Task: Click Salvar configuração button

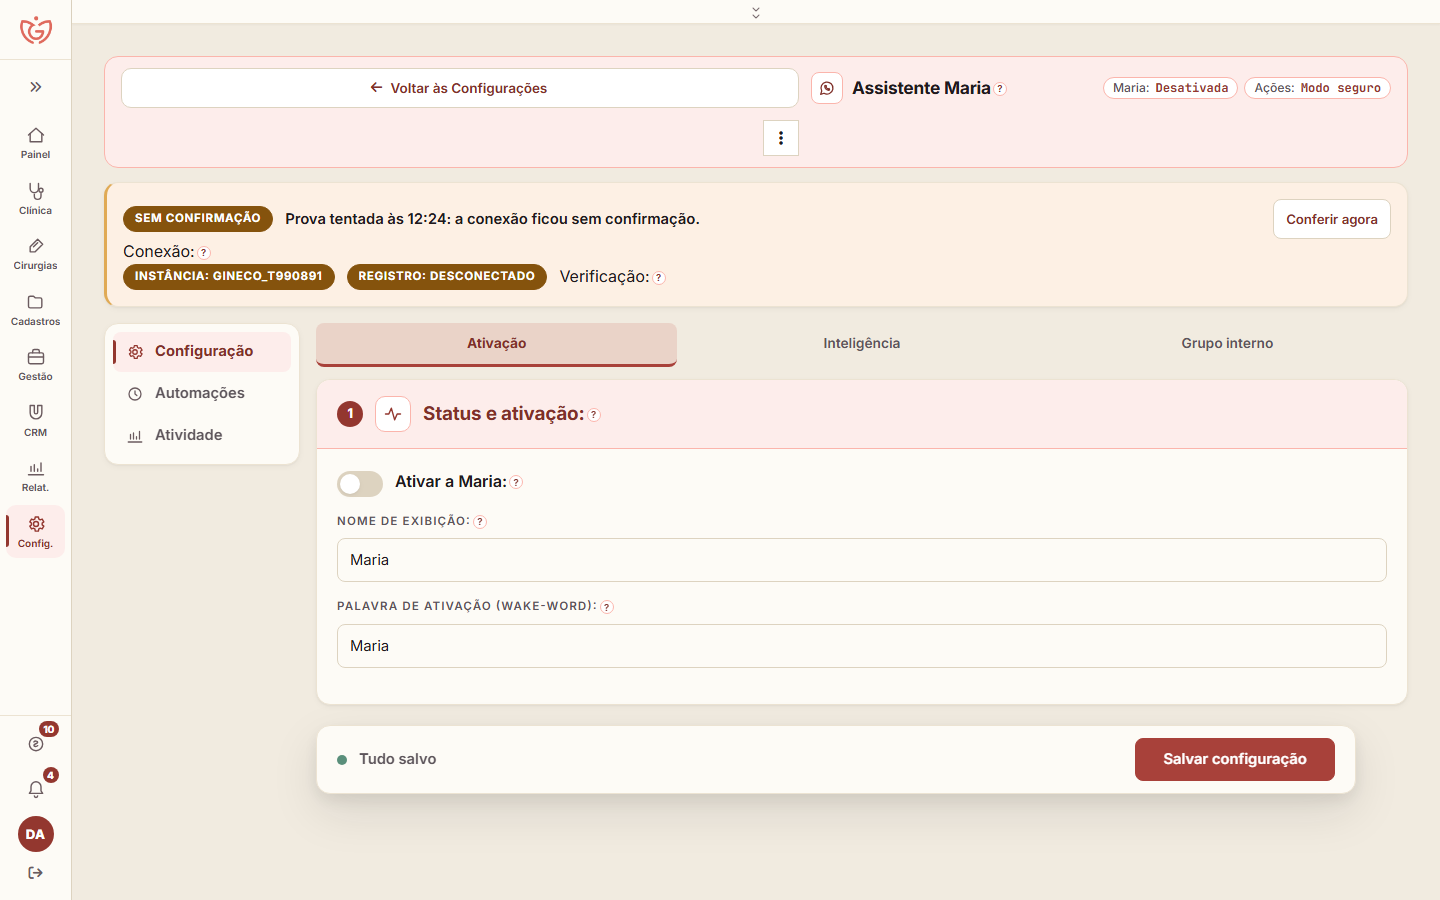Action: [x=1235, y=759]
